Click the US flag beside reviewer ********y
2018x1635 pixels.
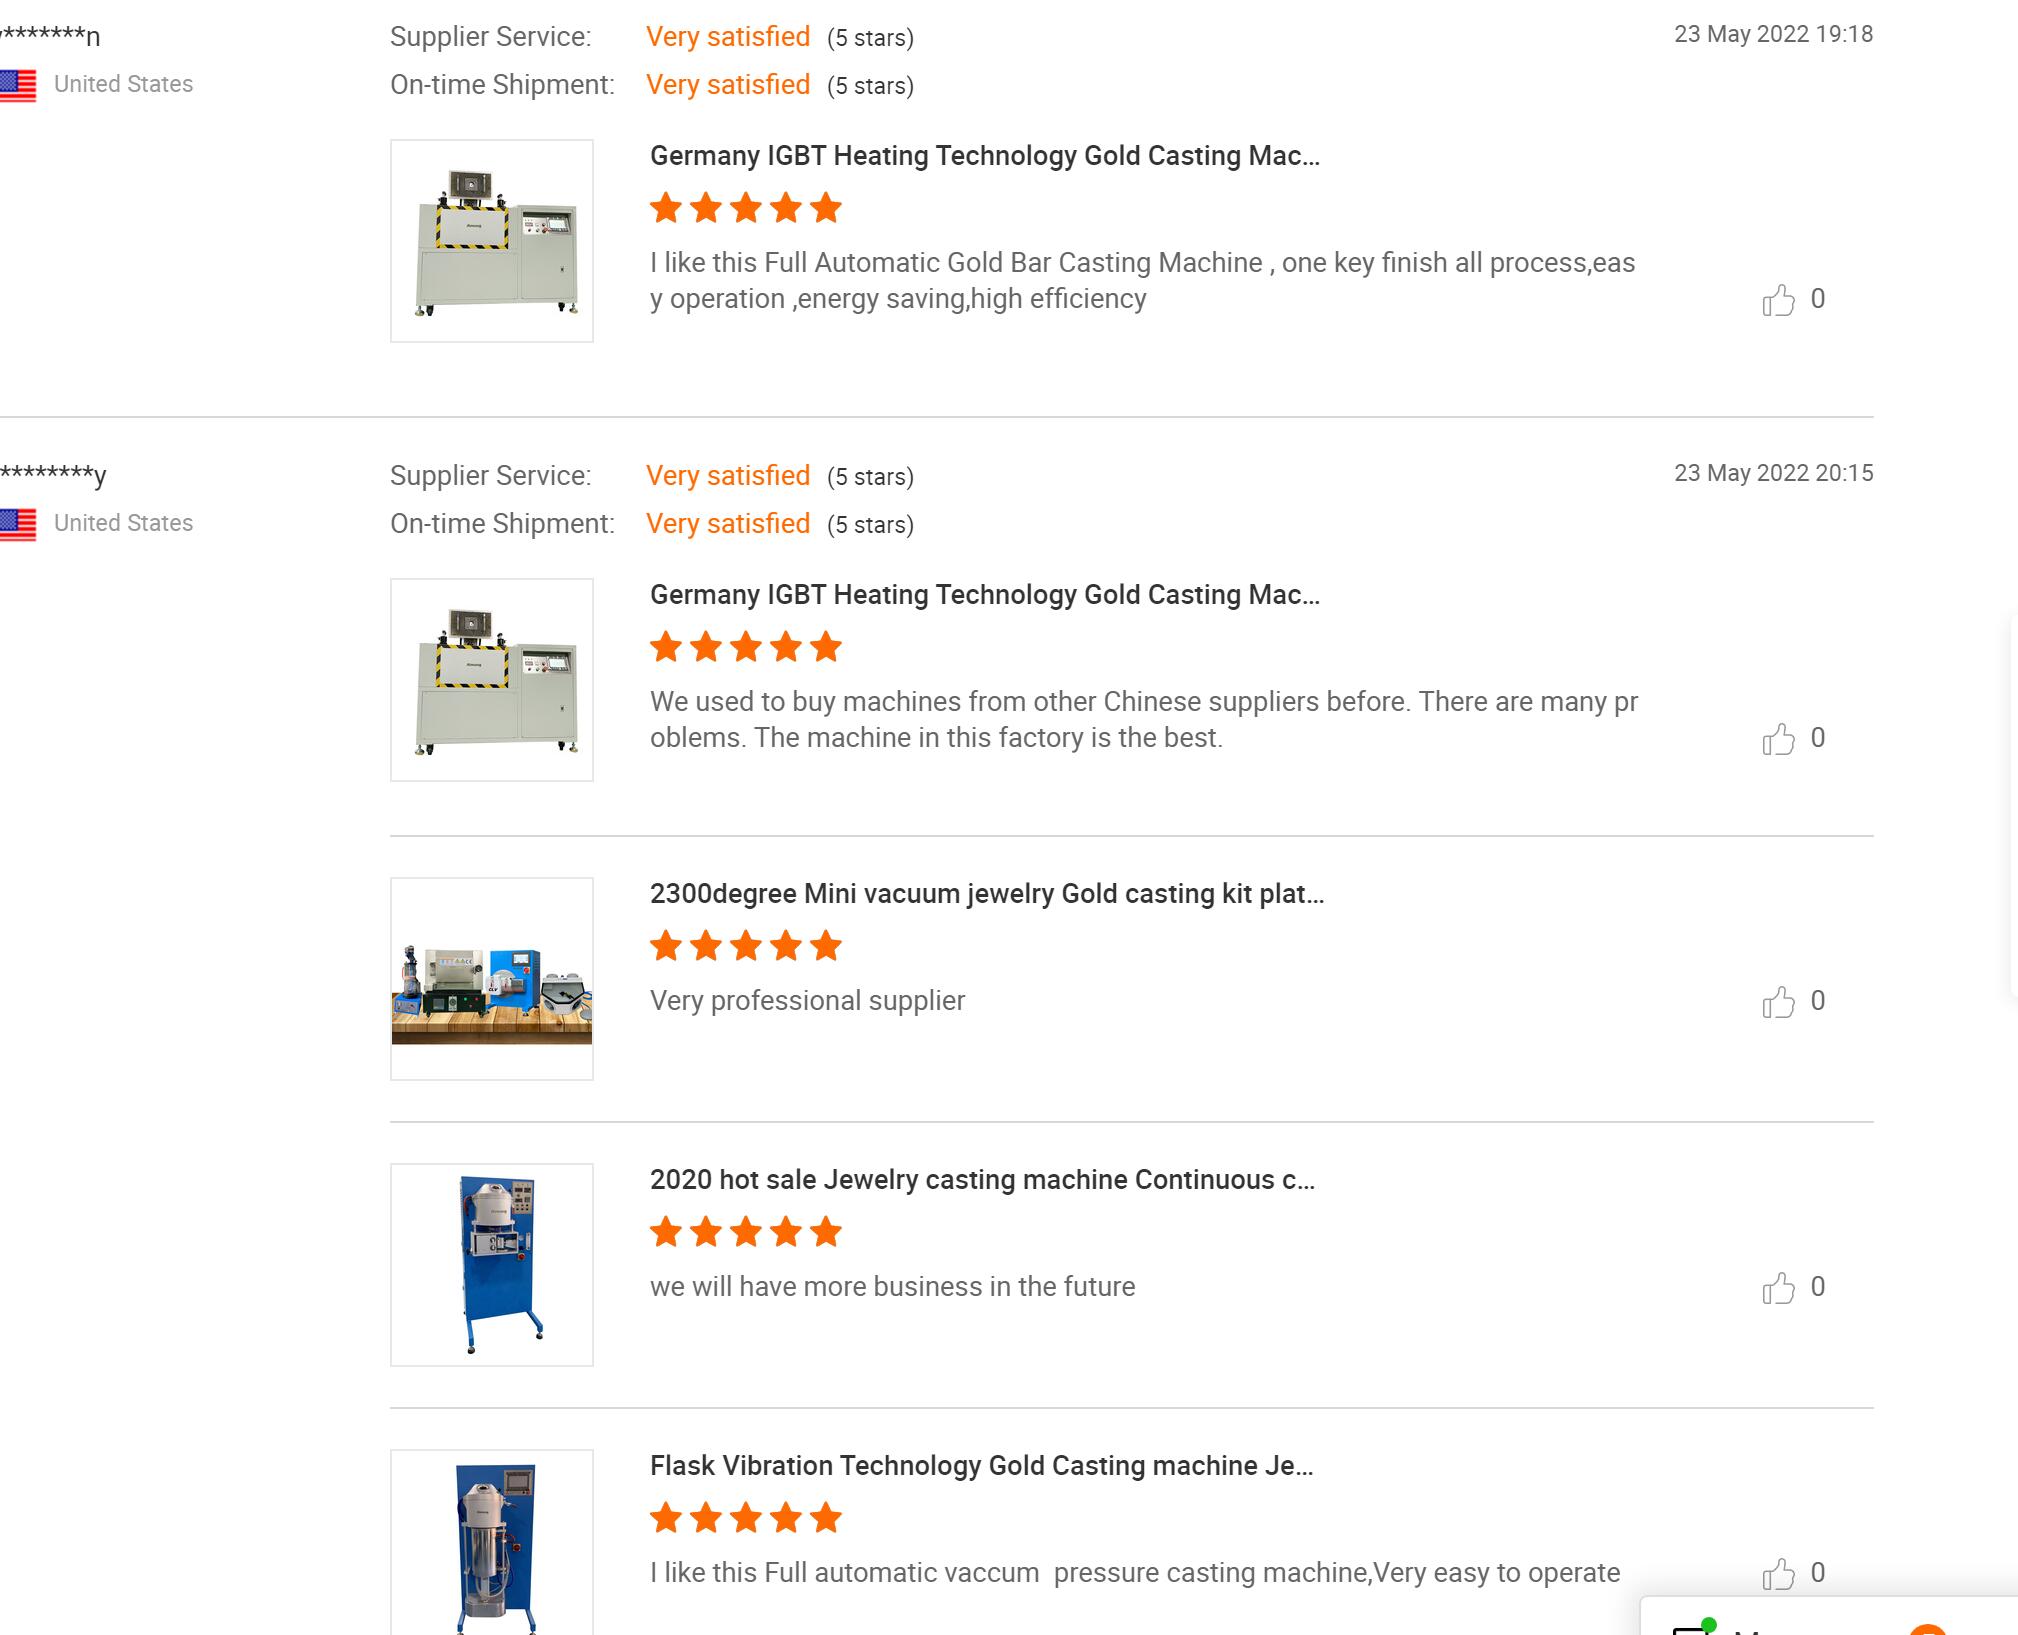pyautogui.click(x=18, y=524)
